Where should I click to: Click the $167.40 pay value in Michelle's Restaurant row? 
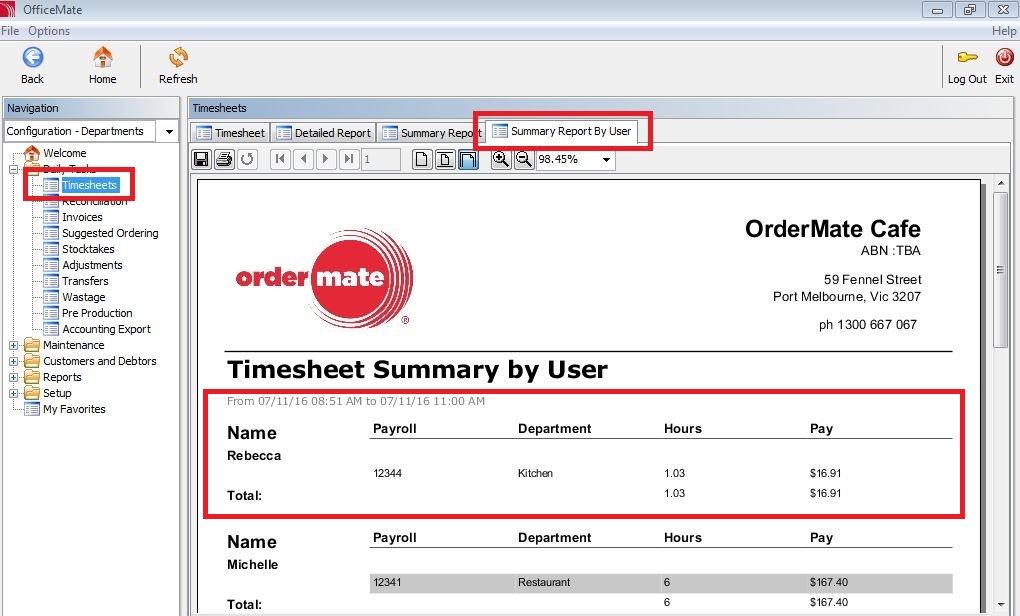tap(829, 582)
